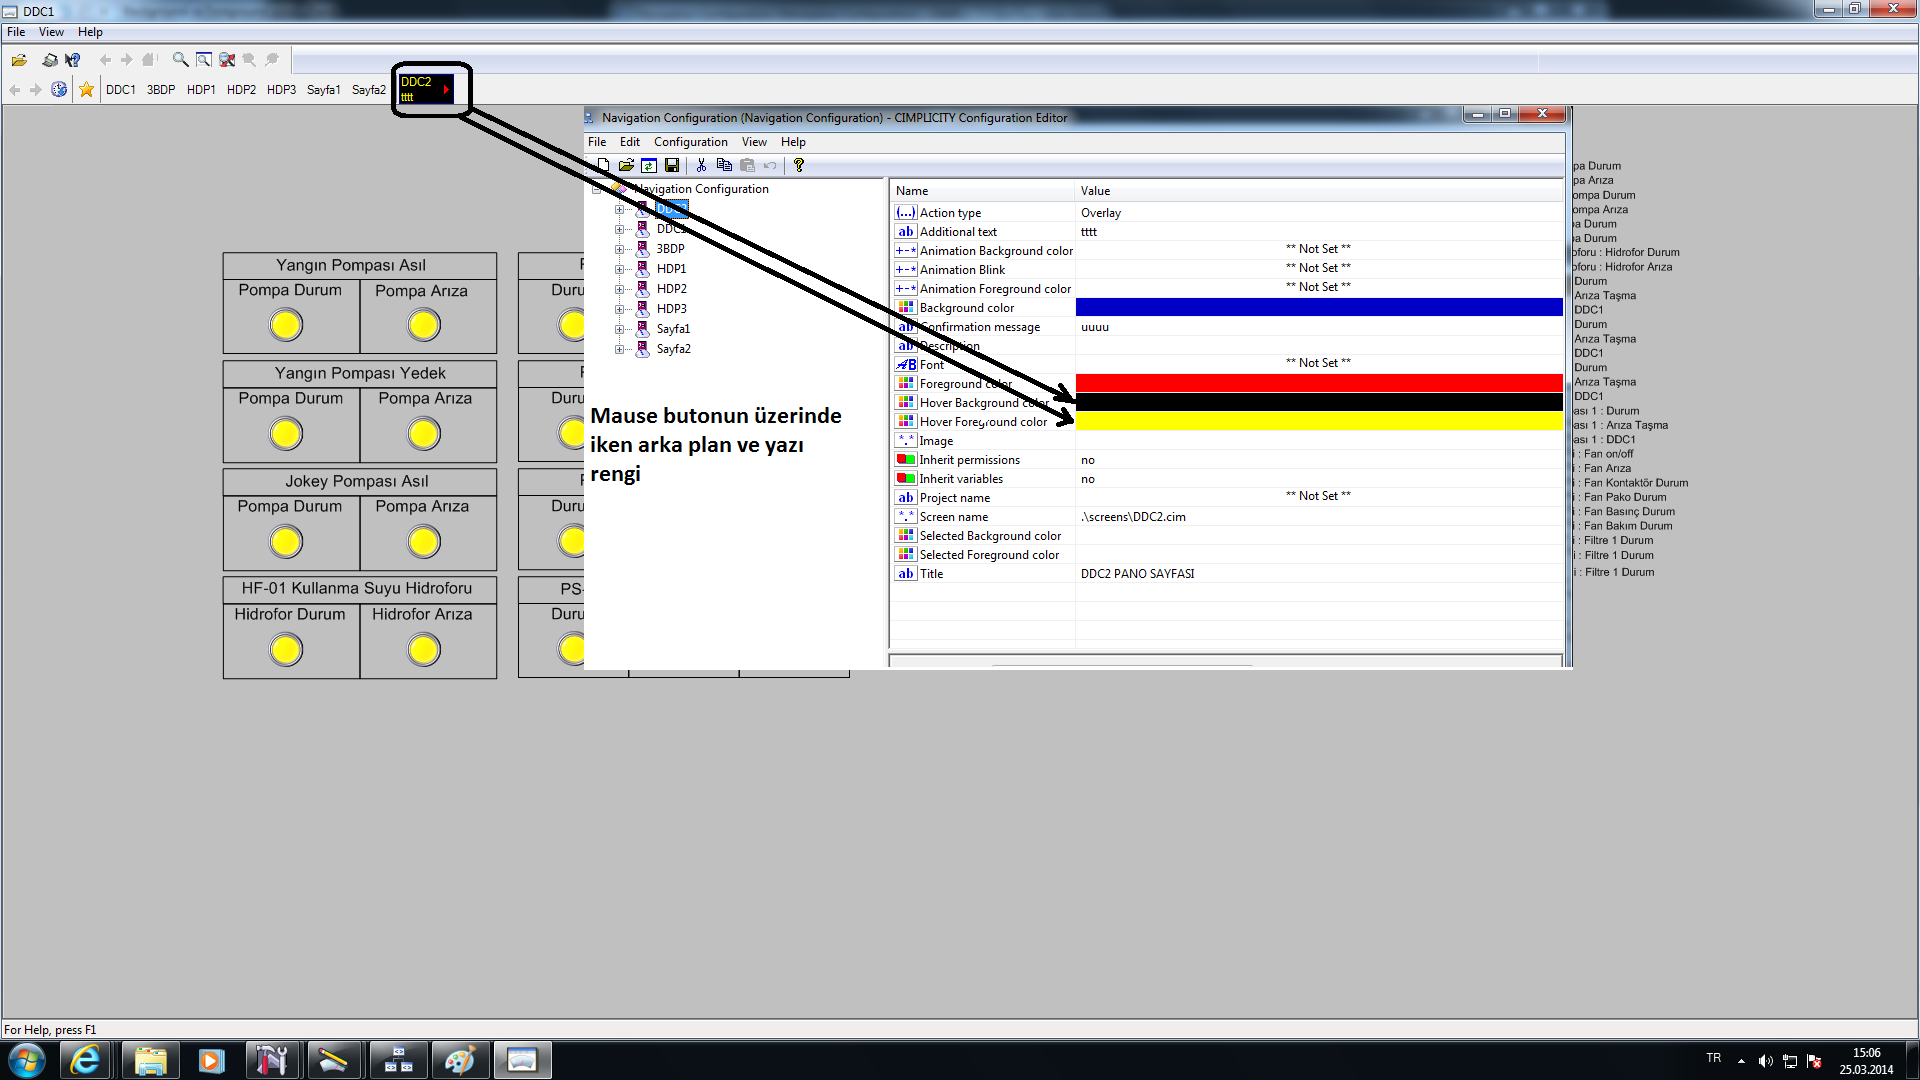This screenshot has height=1080, width=1920.
Task: Click open folder icon in Configuration Editor
Action: pyautogui.click(x=626, y=165)
